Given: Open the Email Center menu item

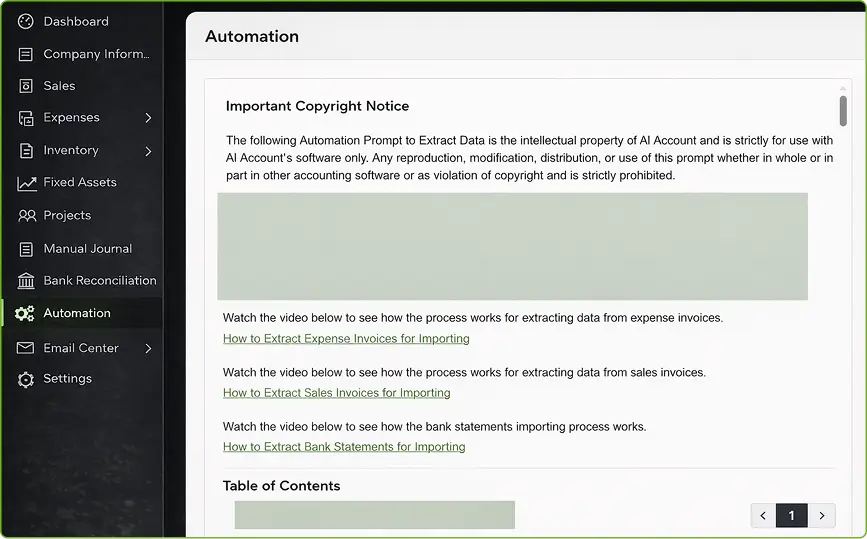Looking at the screenshot, I should [80, 348].
